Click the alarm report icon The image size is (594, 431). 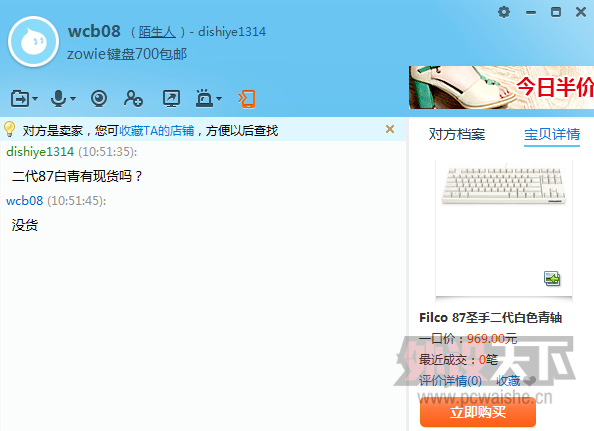point(205,98)
